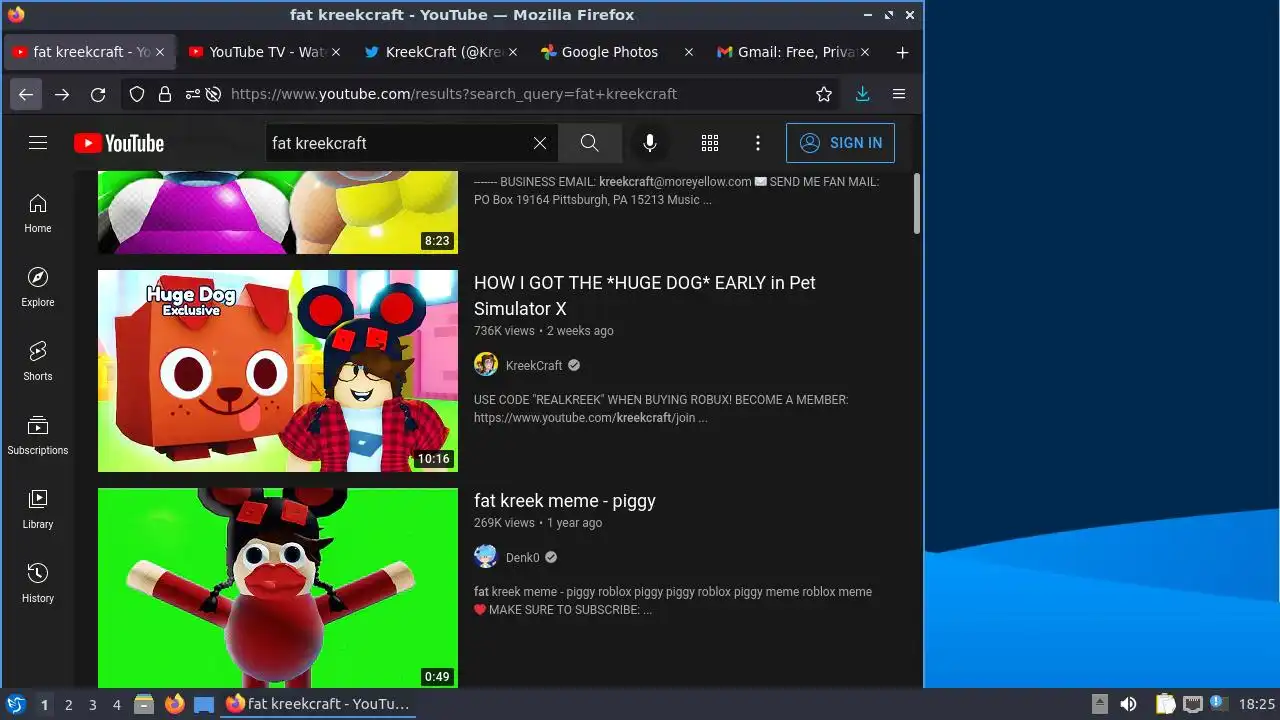The width and height of the screenshot is (1280, 720).
Task: Open YouTube settings three-dot menu
Action: [x=758, y=143]
